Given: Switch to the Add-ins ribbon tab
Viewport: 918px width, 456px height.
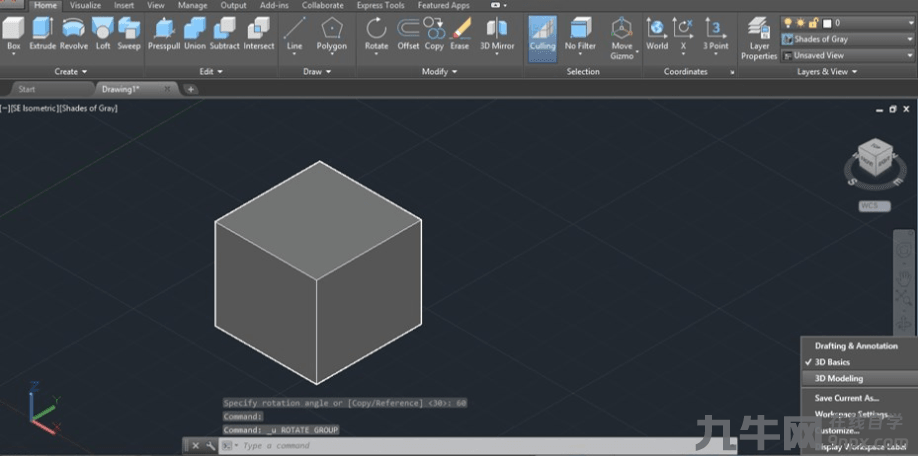Looking at the screenshot, I should pos(274,5).
